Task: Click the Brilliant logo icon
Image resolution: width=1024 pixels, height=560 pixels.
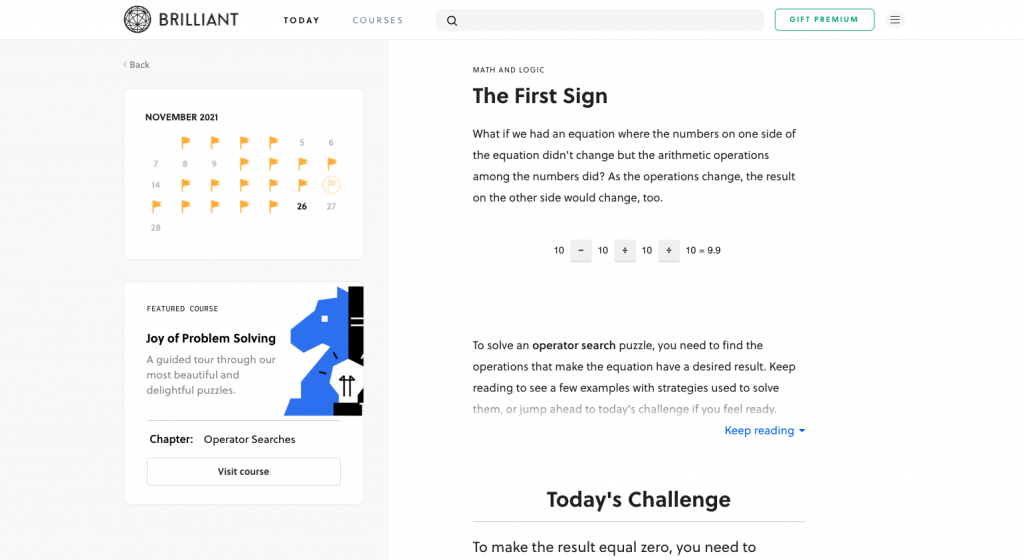Action: [138, 19]
